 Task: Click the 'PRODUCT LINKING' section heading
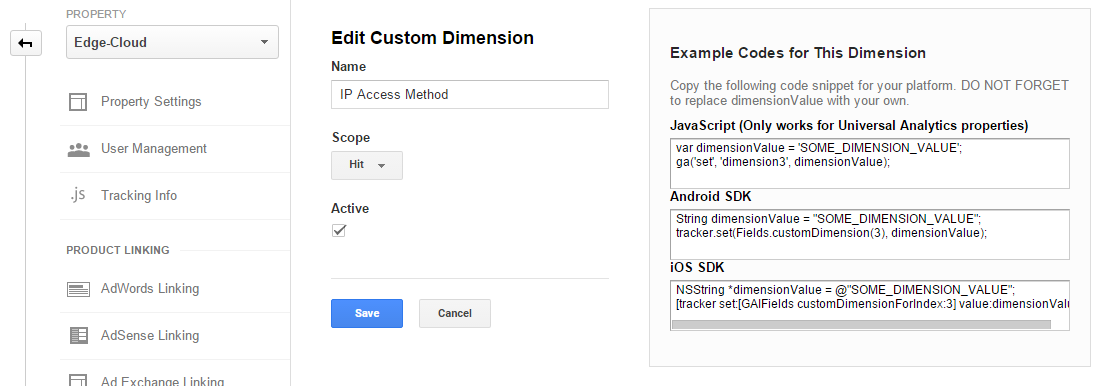tap(118, 250)
